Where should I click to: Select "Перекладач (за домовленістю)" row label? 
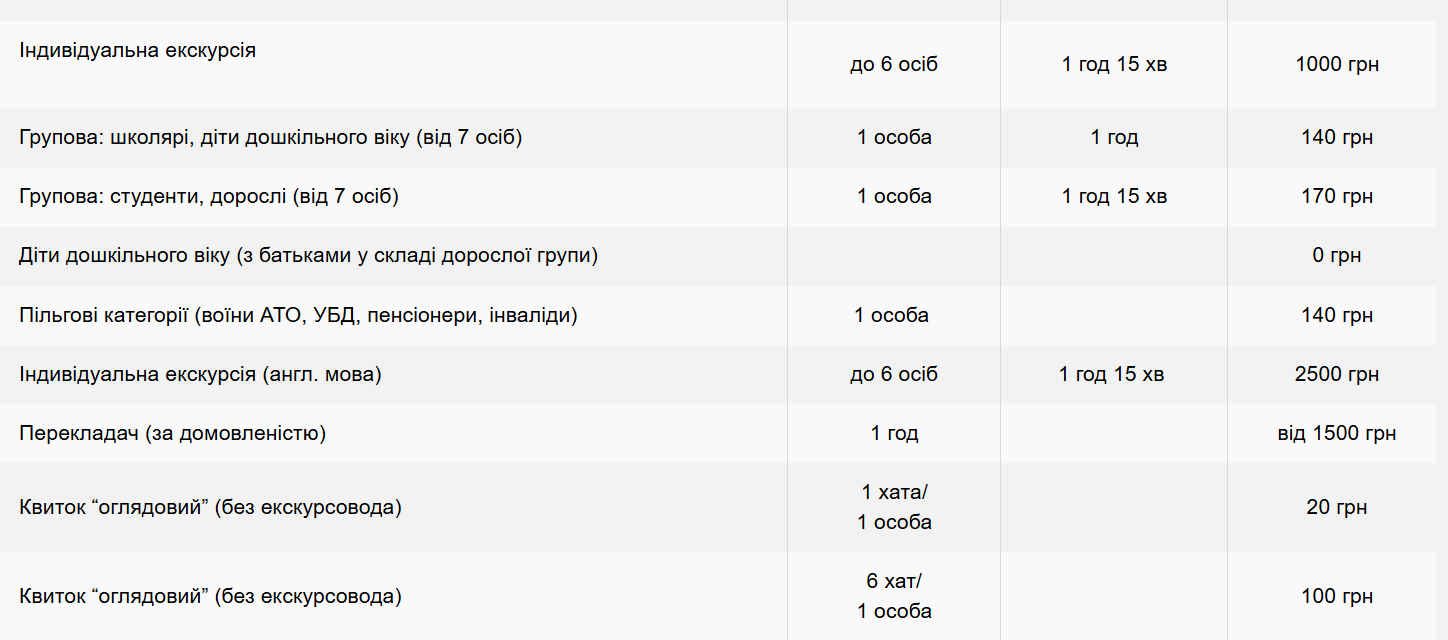click(172, 434)
